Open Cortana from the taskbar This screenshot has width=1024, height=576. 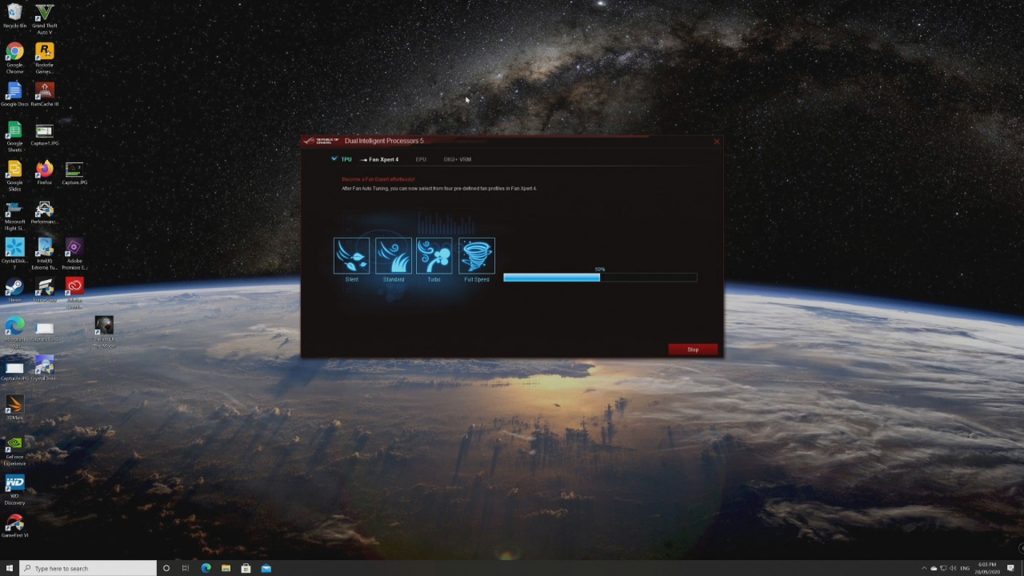pos(166,568)
